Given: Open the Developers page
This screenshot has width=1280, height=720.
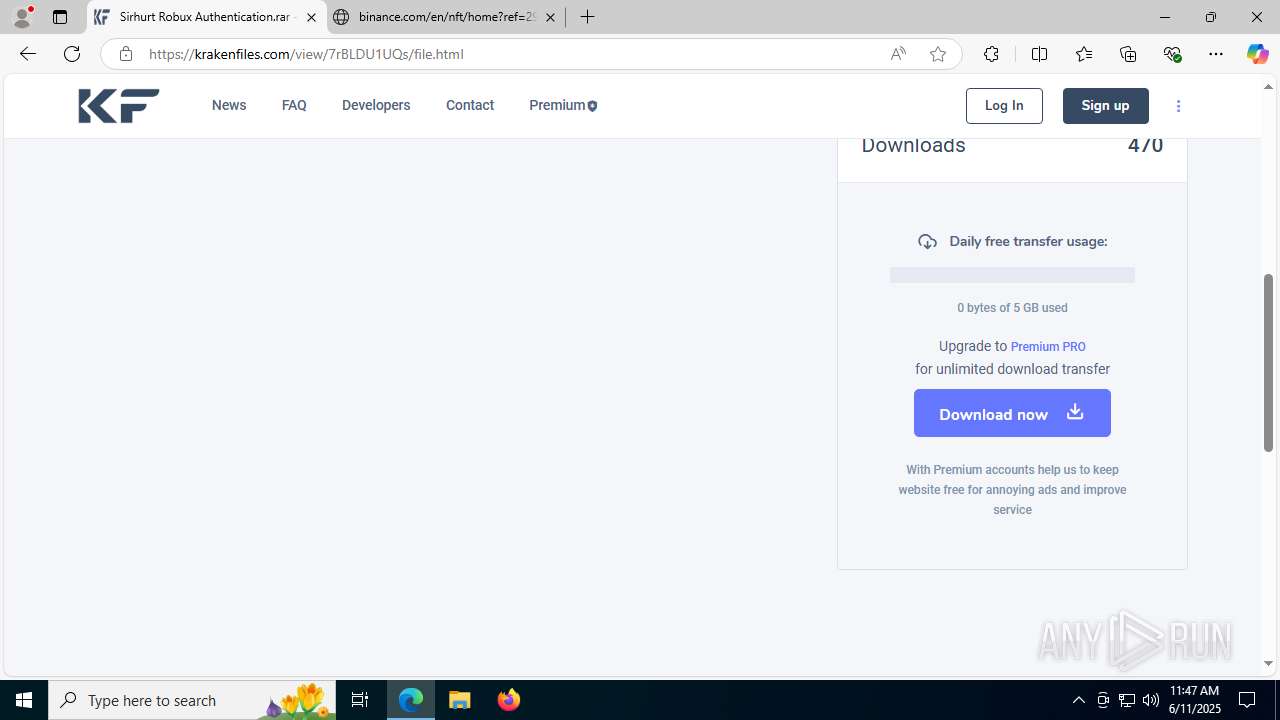Looking at the screenshot, I should [x=376, y=105].
